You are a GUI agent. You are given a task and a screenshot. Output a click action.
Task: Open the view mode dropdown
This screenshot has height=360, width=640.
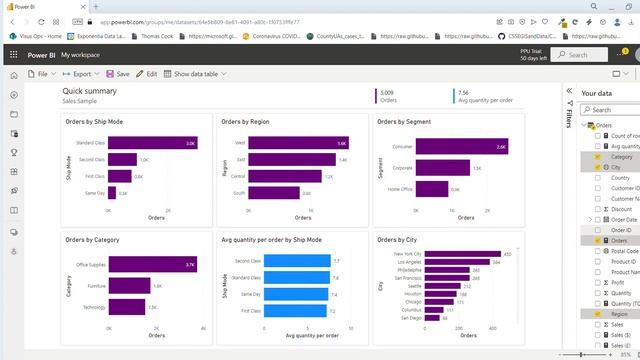tap(620, 74)
